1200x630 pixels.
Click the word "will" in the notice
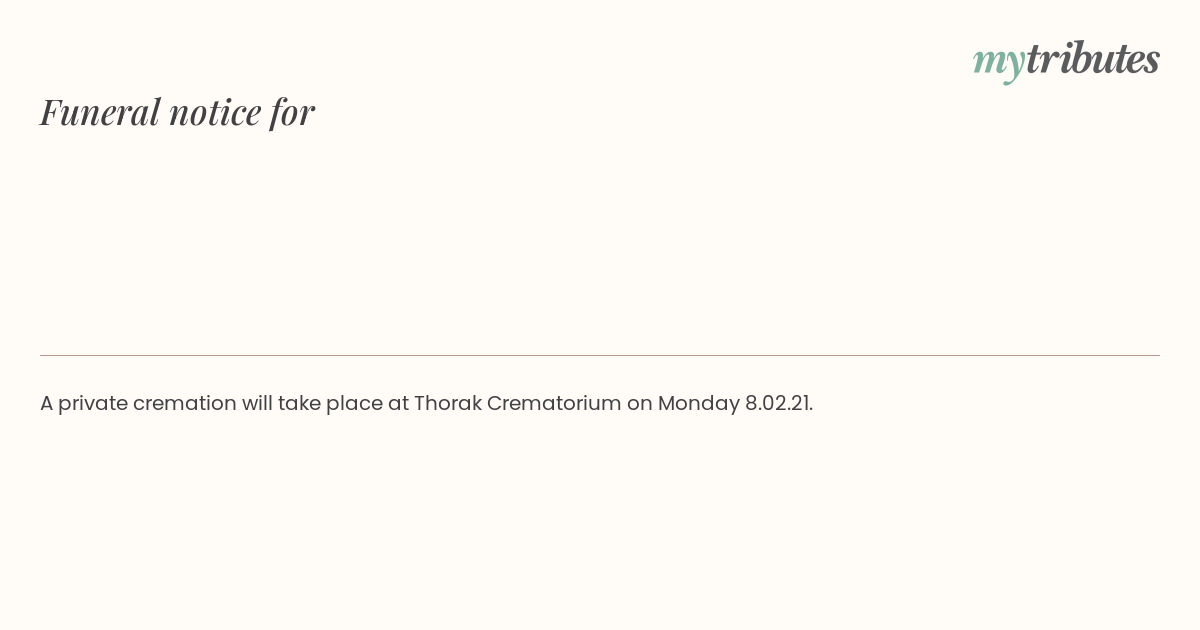point(257,403)
